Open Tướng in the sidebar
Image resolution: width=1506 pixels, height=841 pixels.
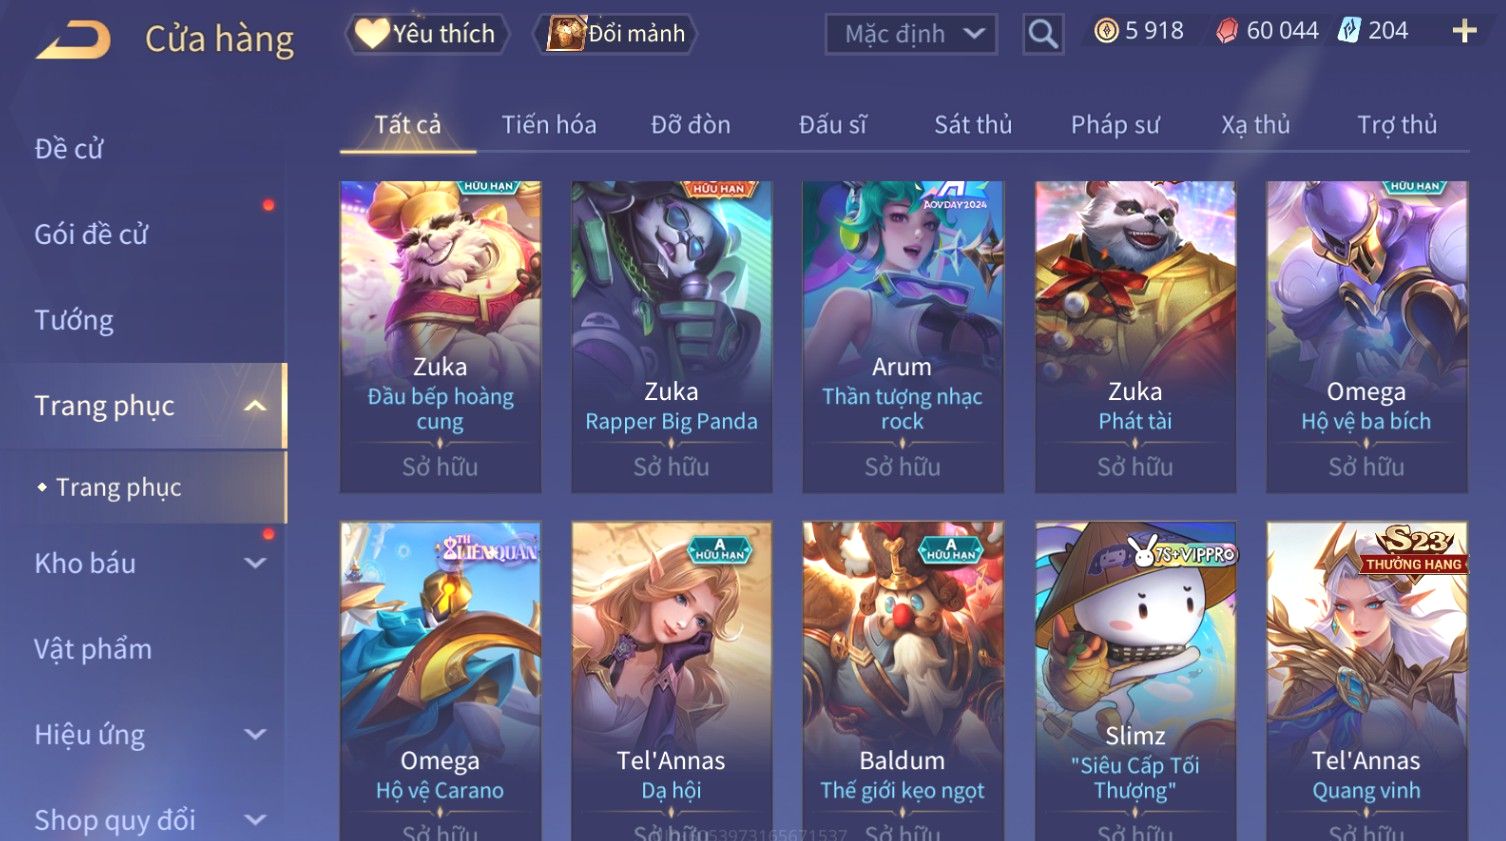click(x=74, y=320)
